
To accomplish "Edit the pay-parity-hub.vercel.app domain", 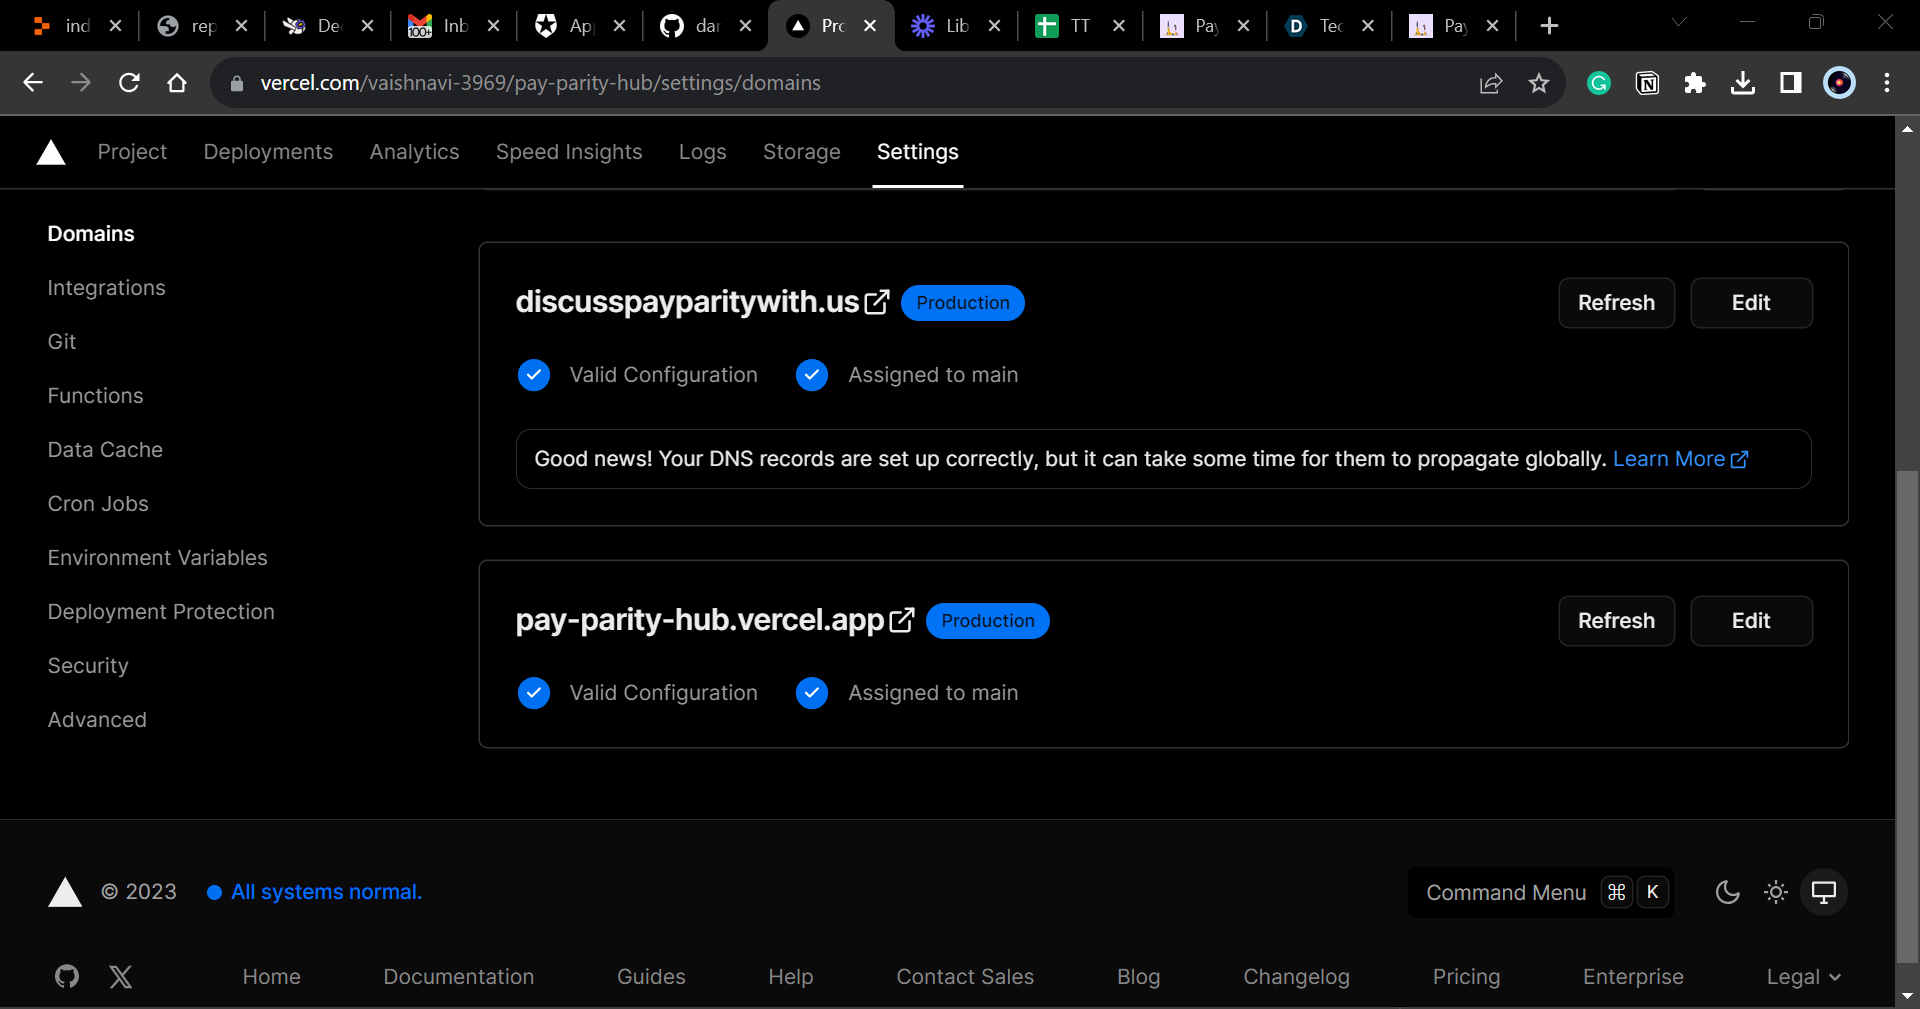I will [1751, 621].
